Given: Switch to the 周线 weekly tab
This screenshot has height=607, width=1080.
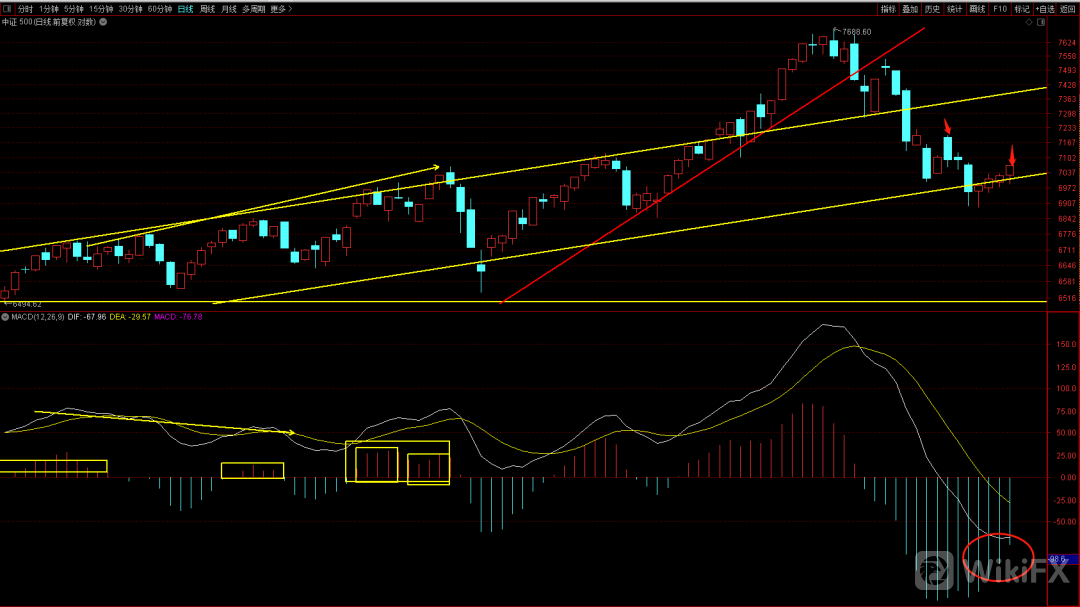Looking at the screenshot, I should pyautogui.click(x=207, y=9).
